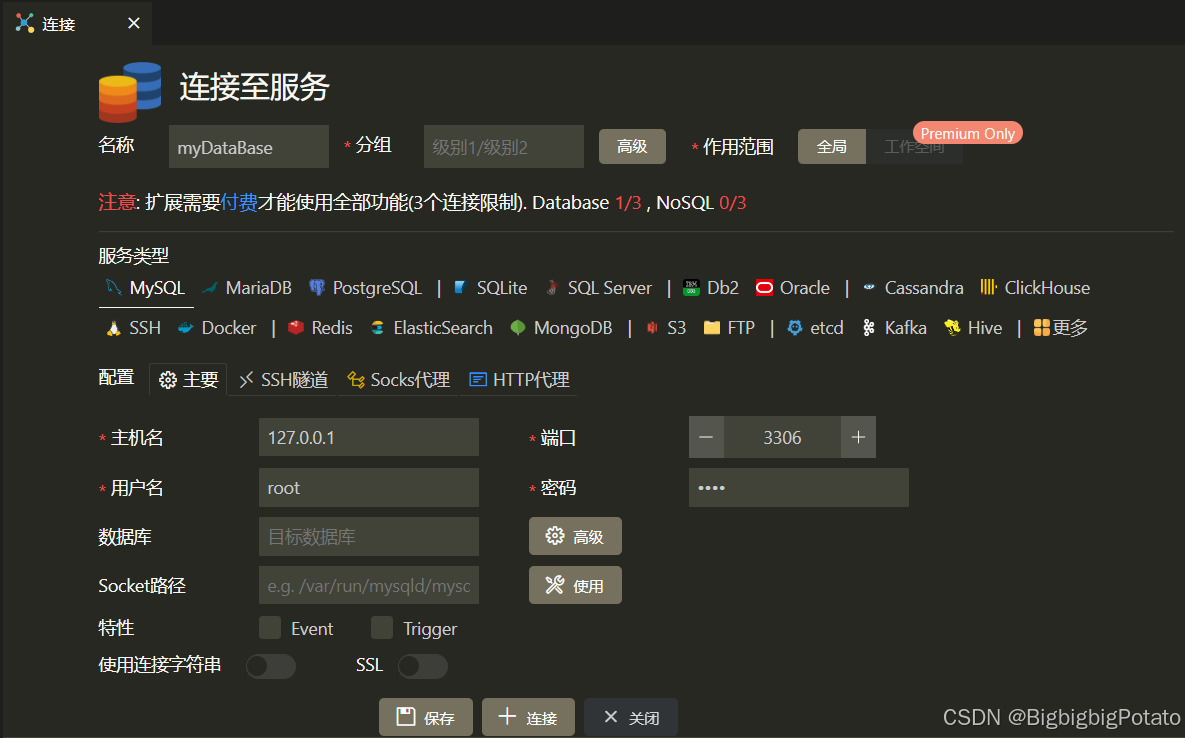Click 高级 button with gear icon
The image size is (1185, 738).
coord(575,536)
